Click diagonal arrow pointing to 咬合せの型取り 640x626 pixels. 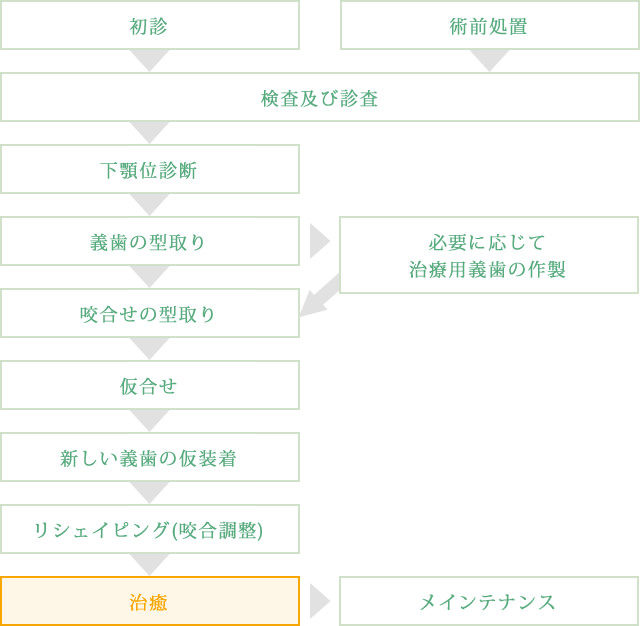point(320,295)
